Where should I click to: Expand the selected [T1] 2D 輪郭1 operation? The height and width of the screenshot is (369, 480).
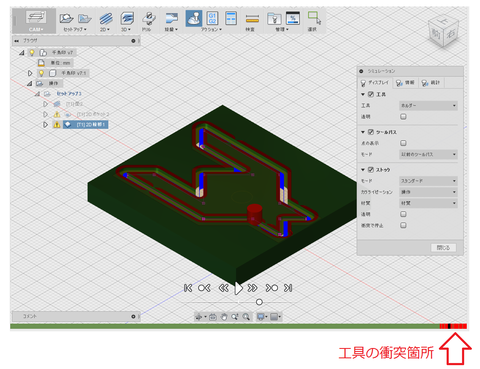pos(46,125)
